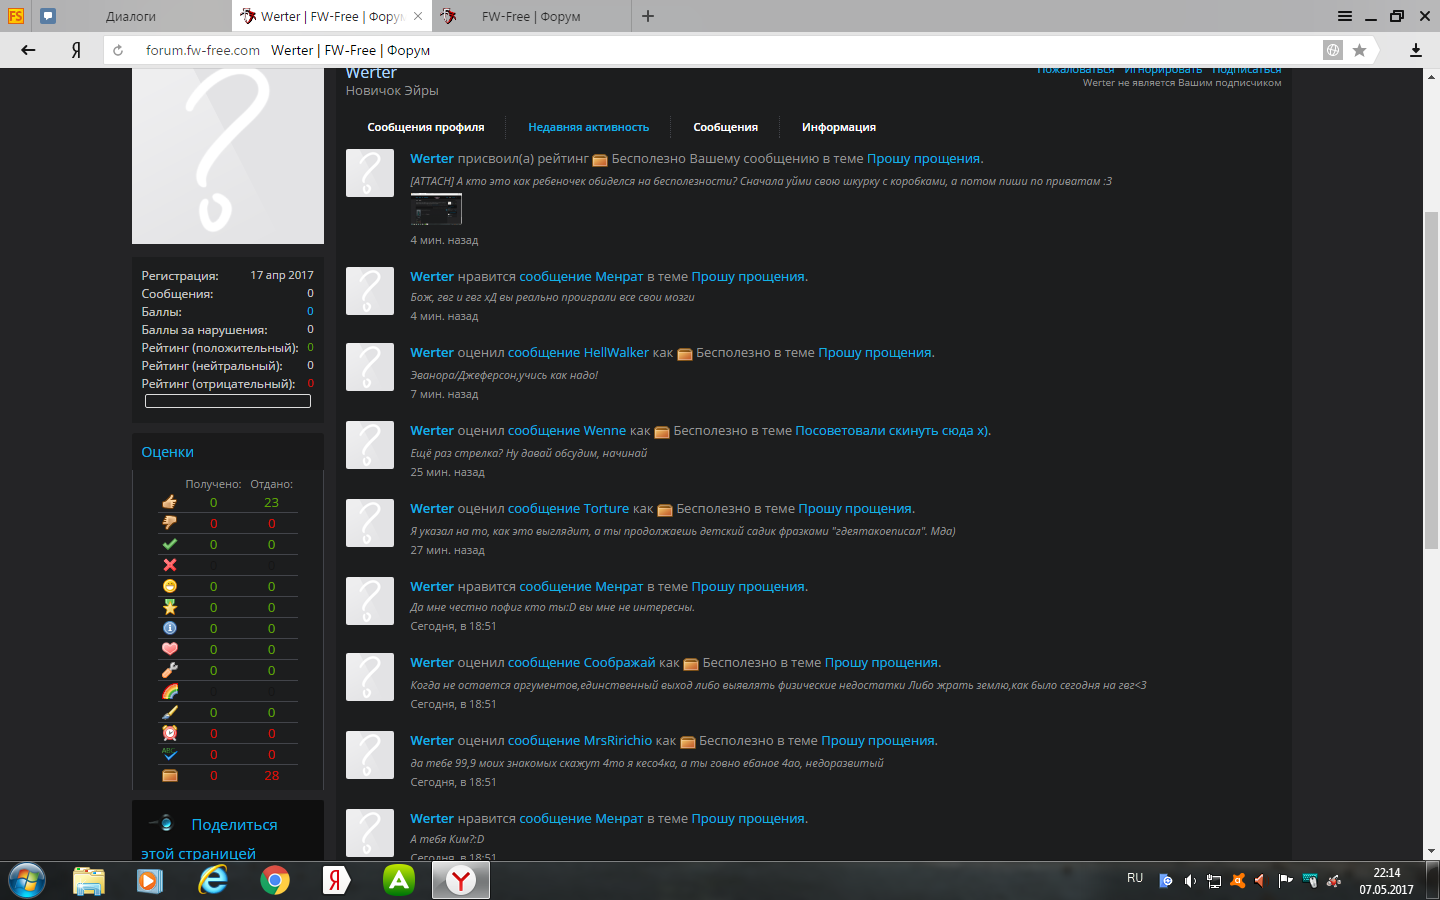This screenshot has height=900, width=1440.
Task: Open the attached image thumbnail in first post
Action: point(436,209)
